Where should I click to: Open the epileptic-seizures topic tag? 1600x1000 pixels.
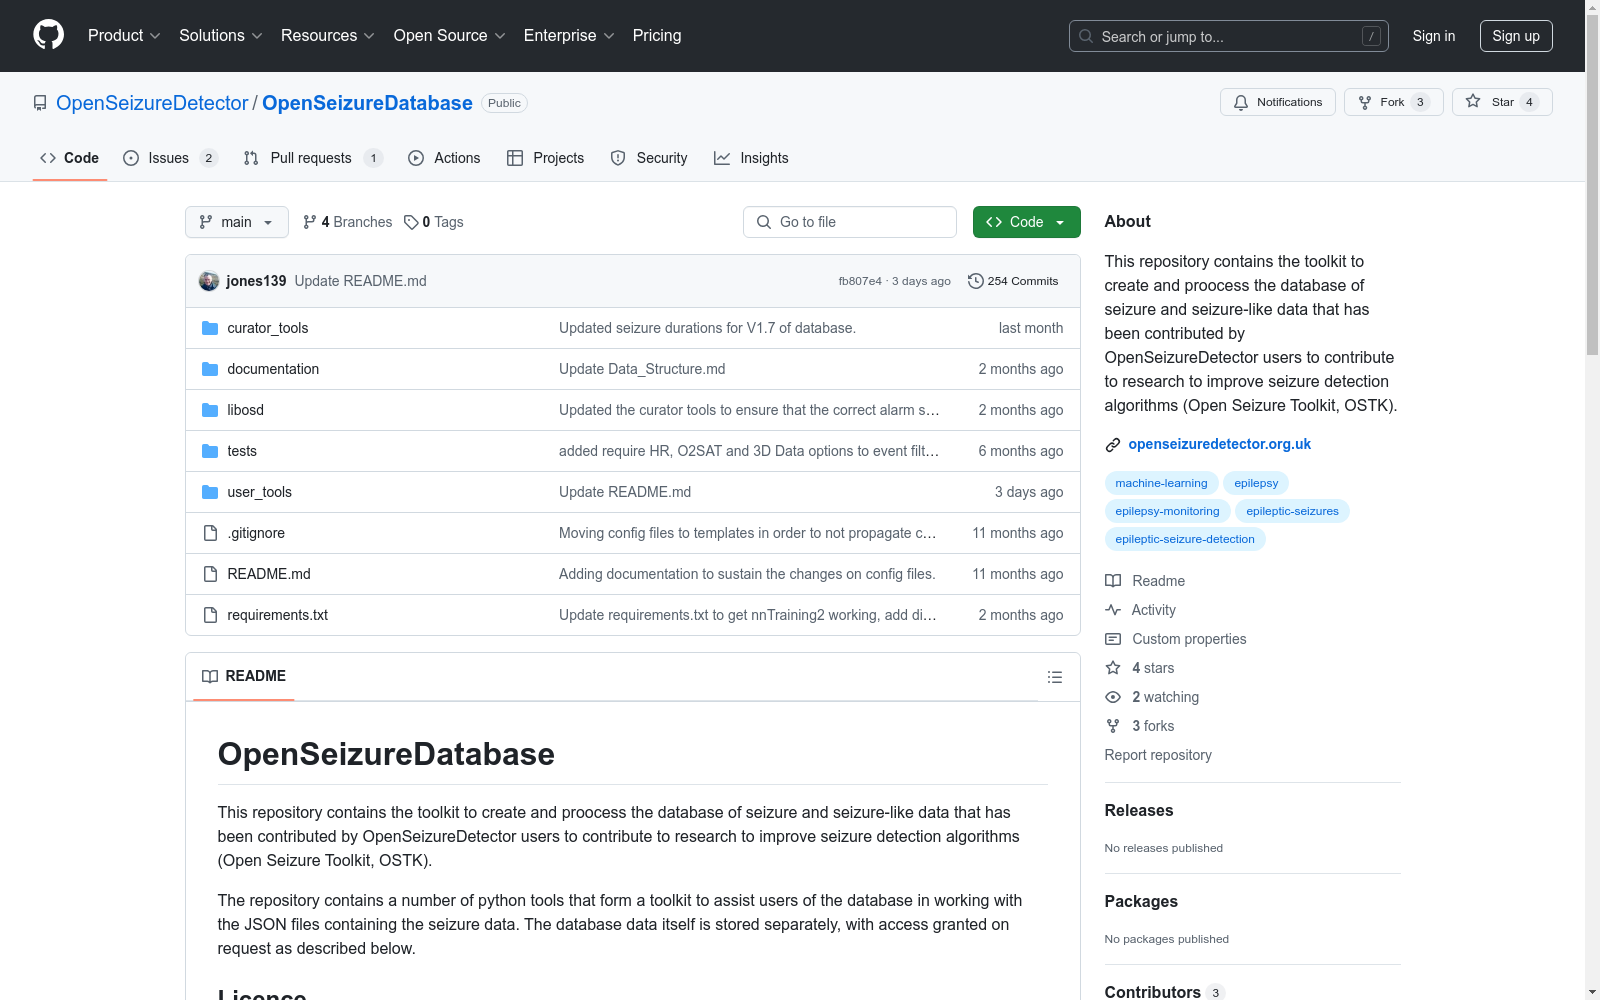point(1292,511)
